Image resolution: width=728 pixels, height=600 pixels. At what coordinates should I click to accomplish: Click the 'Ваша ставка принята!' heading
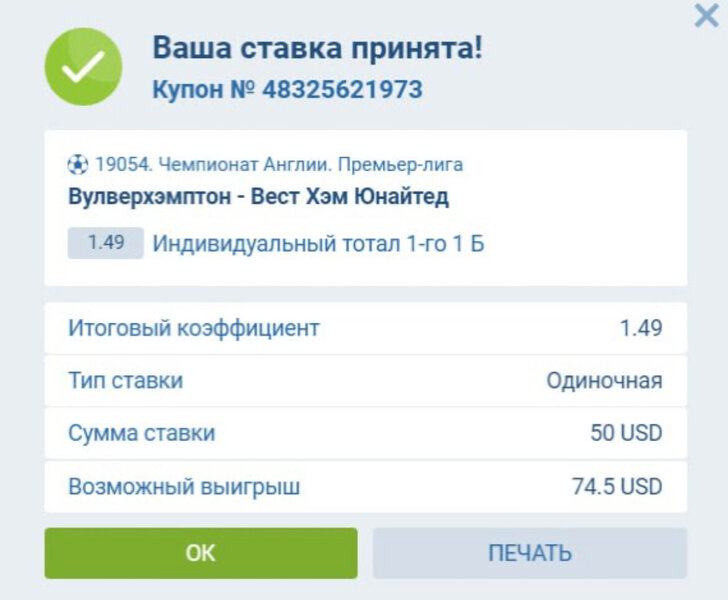coord(317,47)
